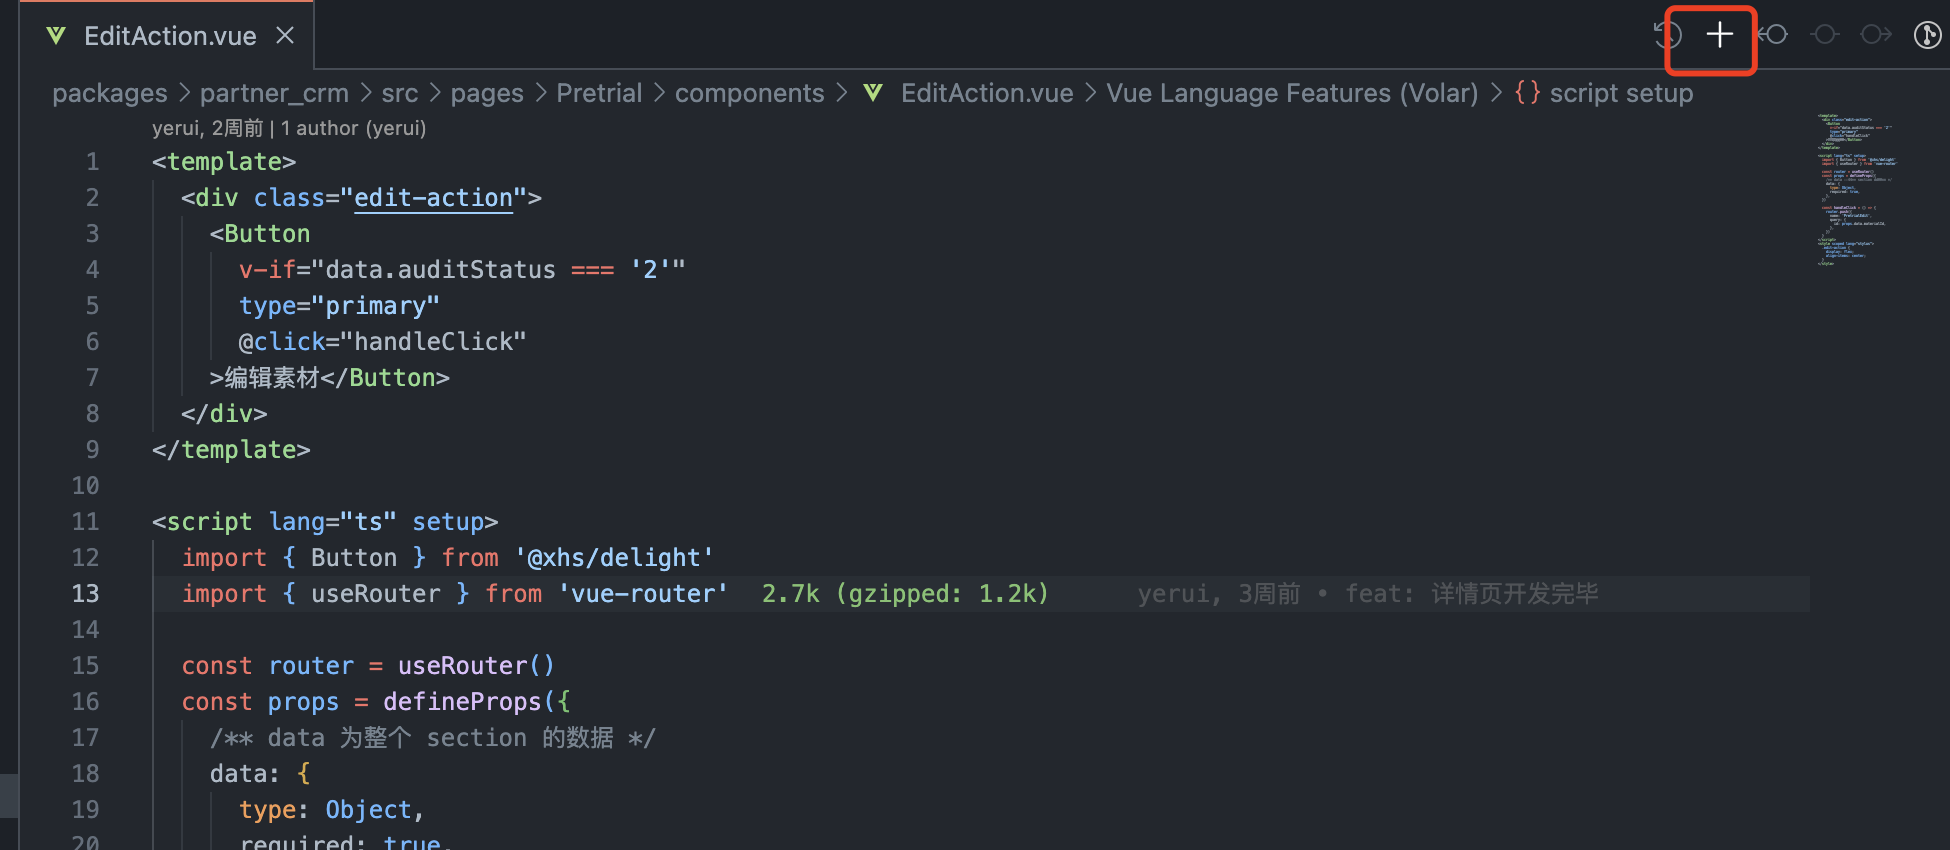Click the minimap code preview
The height and width of the screenshot is (850, 1950).
point(1856,190)
